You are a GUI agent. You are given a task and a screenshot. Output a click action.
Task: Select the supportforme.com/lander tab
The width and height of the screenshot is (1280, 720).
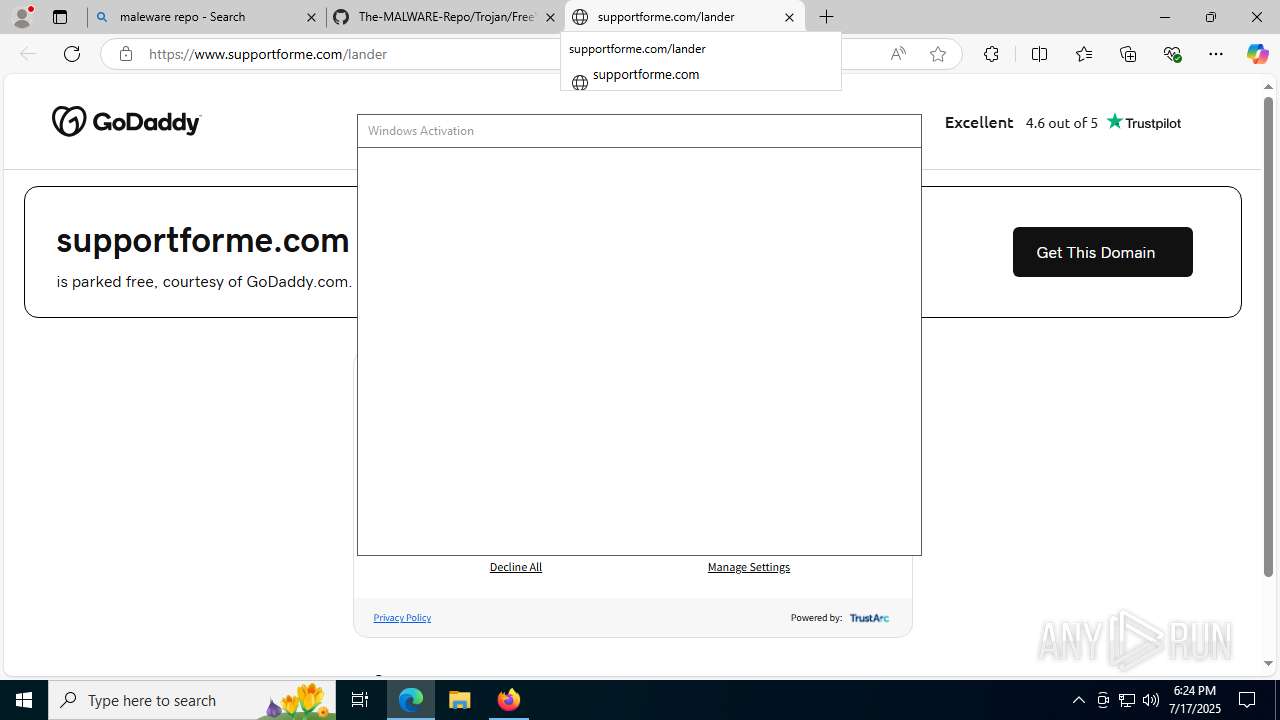pyautogui.click(x=685, y=17)
